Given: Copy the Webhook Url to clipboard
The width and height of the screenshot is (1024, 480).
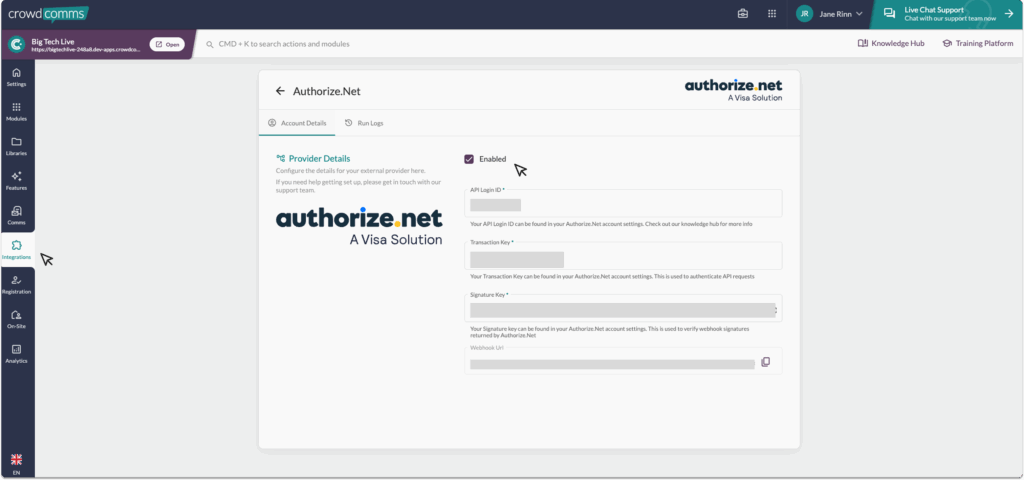Looking at the screenshot, I should click(x=765, y=362).
